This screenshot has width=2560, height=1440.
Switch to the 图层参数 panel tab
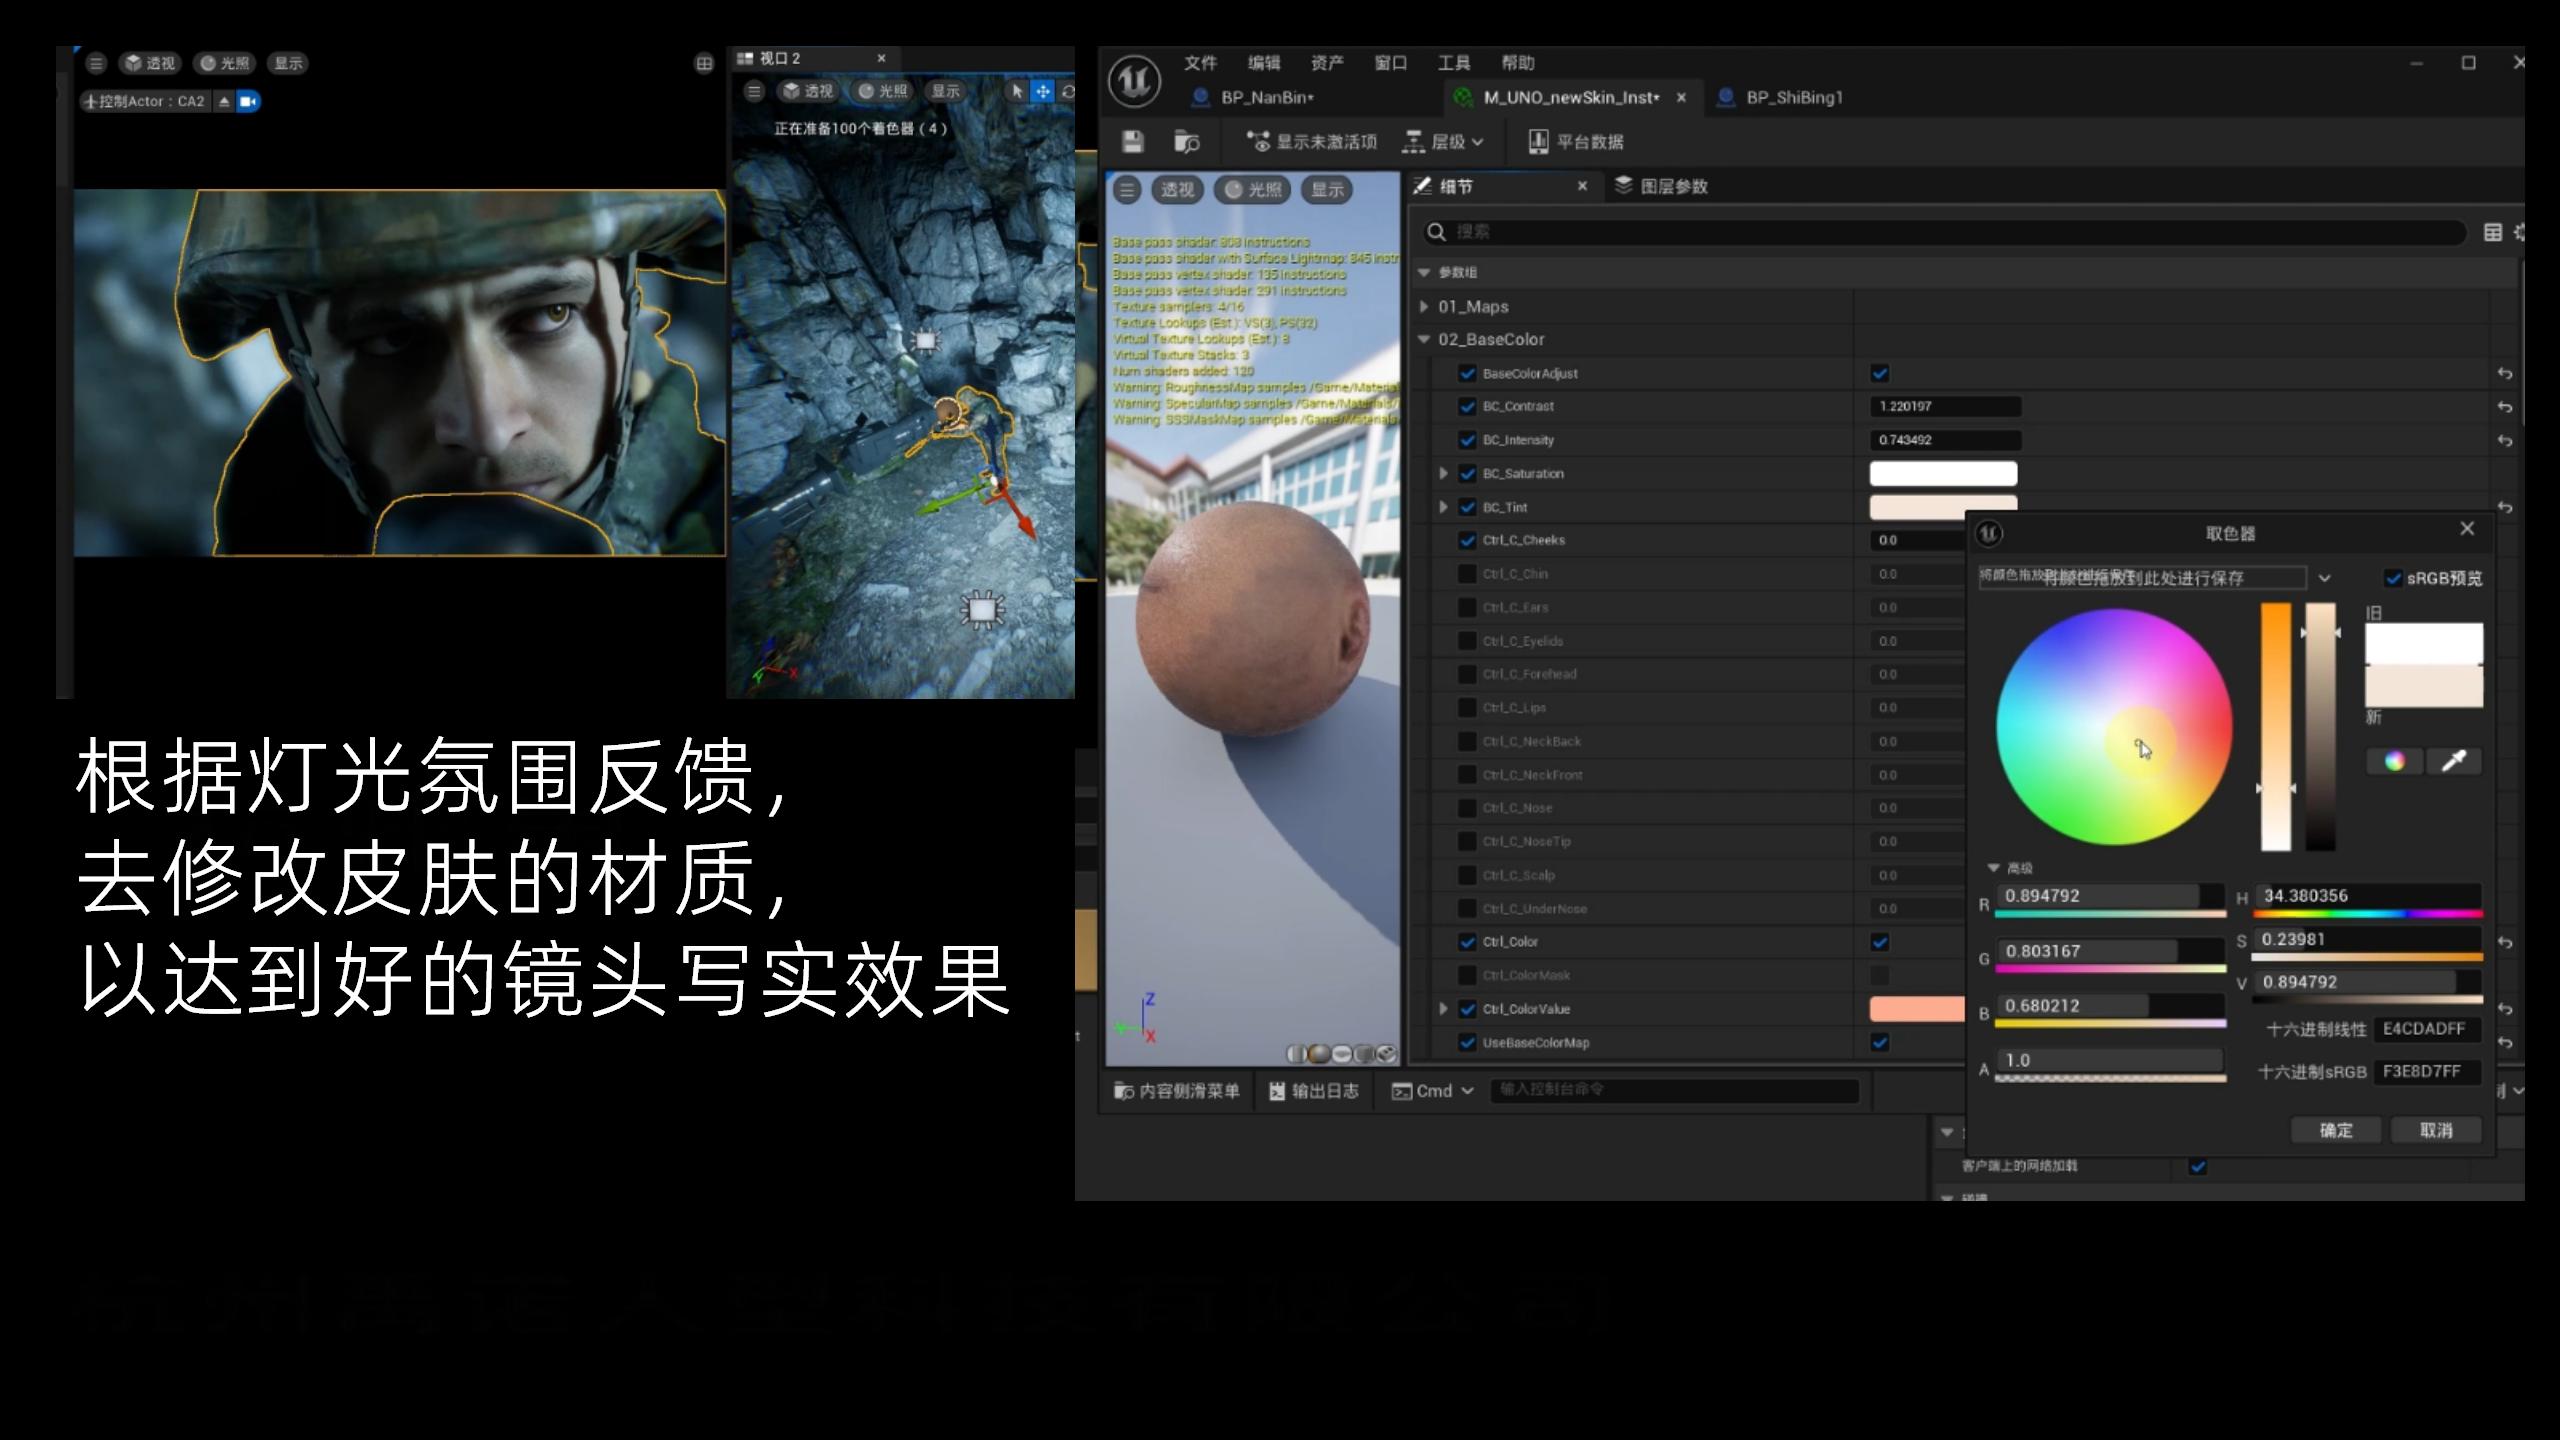pyautogui.click(x=1661, y=186)
